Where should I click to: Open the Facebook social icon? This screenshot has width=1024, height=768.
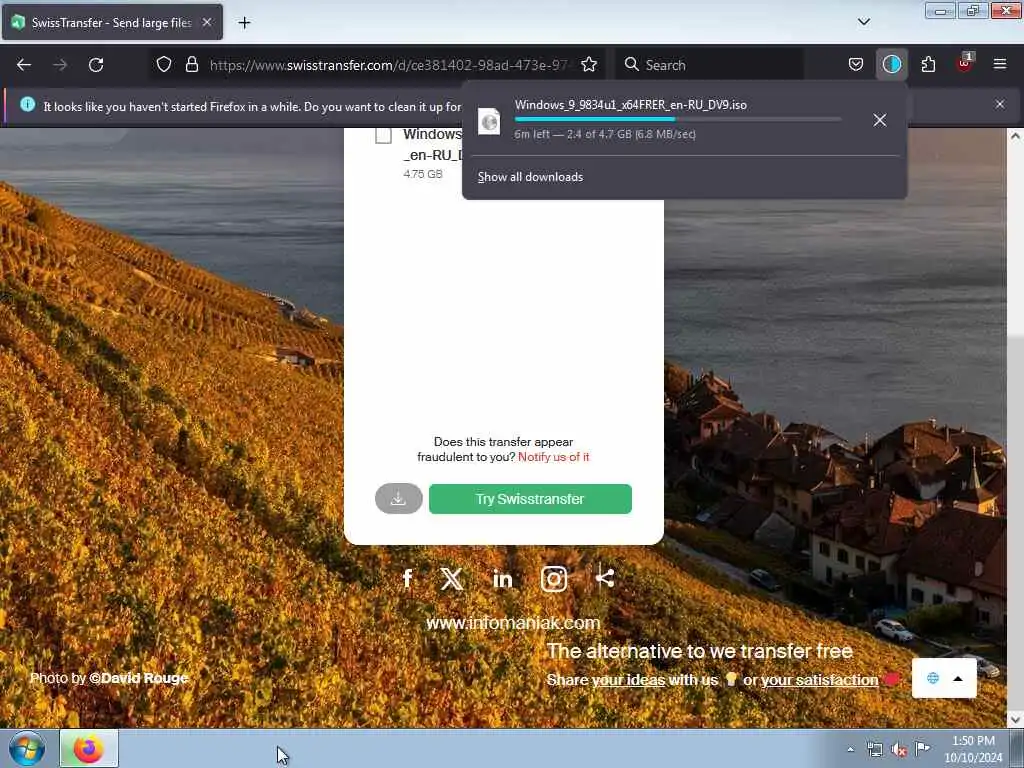tap(408, 579)
